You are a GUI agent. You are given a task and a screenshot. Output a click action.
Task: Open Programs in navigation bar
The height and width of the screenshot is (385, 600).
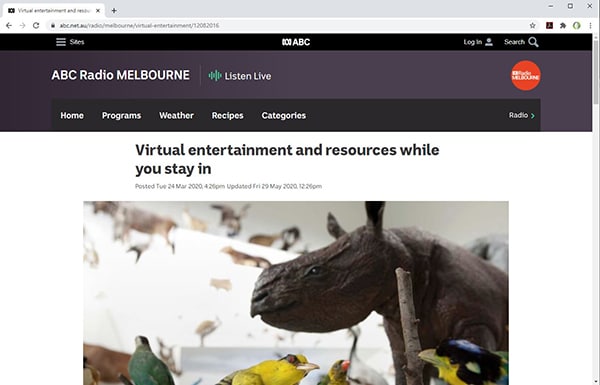pos(121,115)
